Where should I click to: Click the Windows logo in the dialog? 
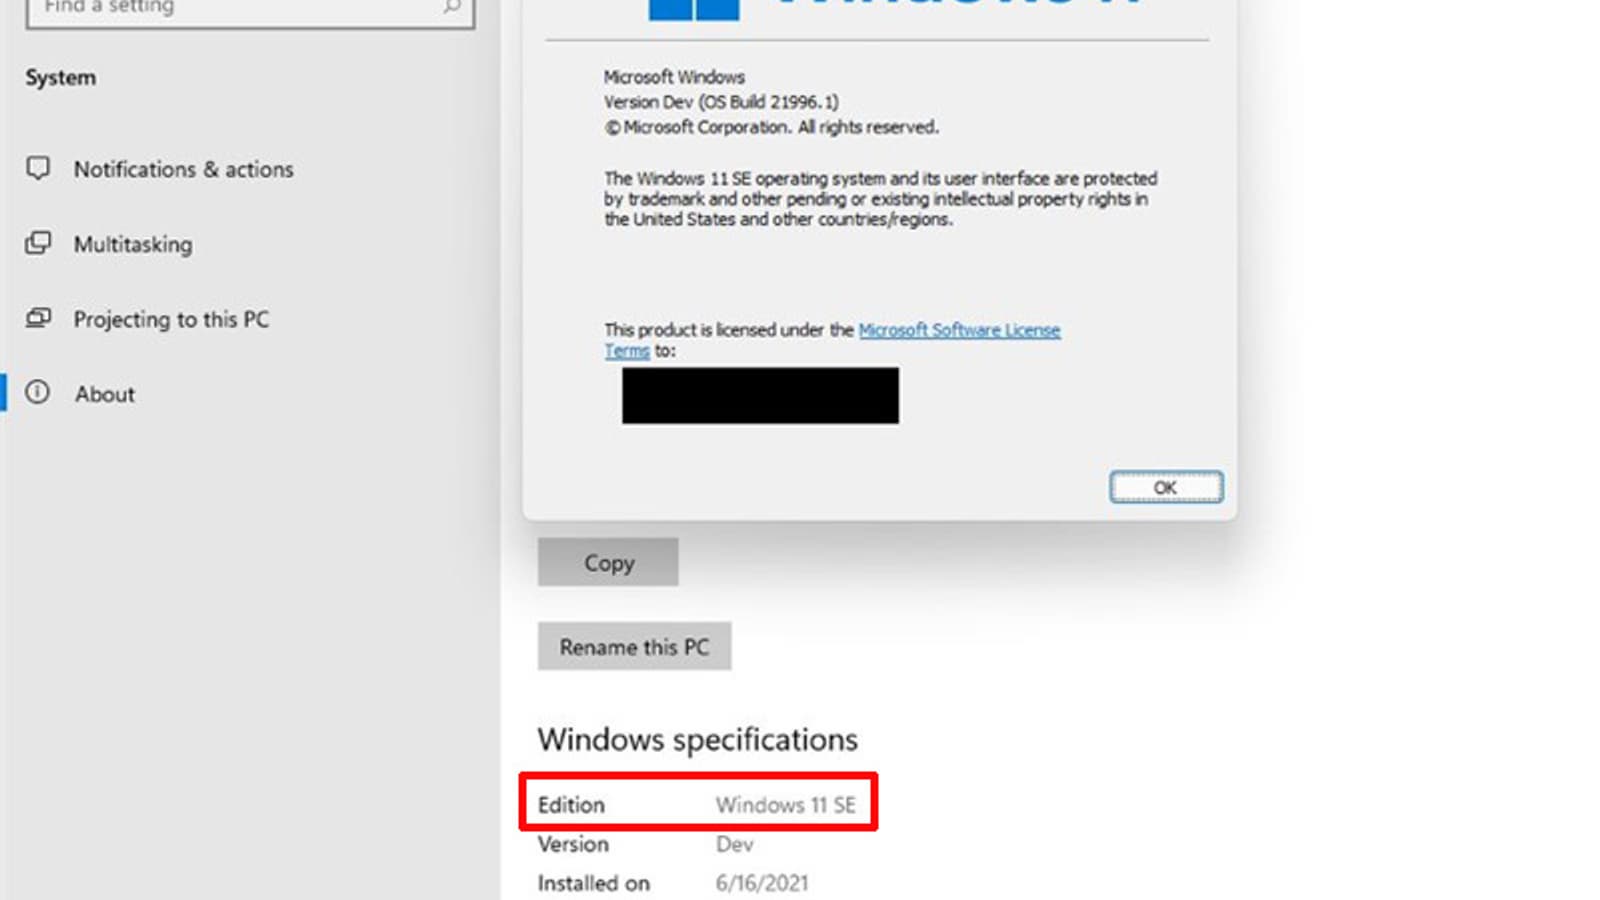(694, 9)
